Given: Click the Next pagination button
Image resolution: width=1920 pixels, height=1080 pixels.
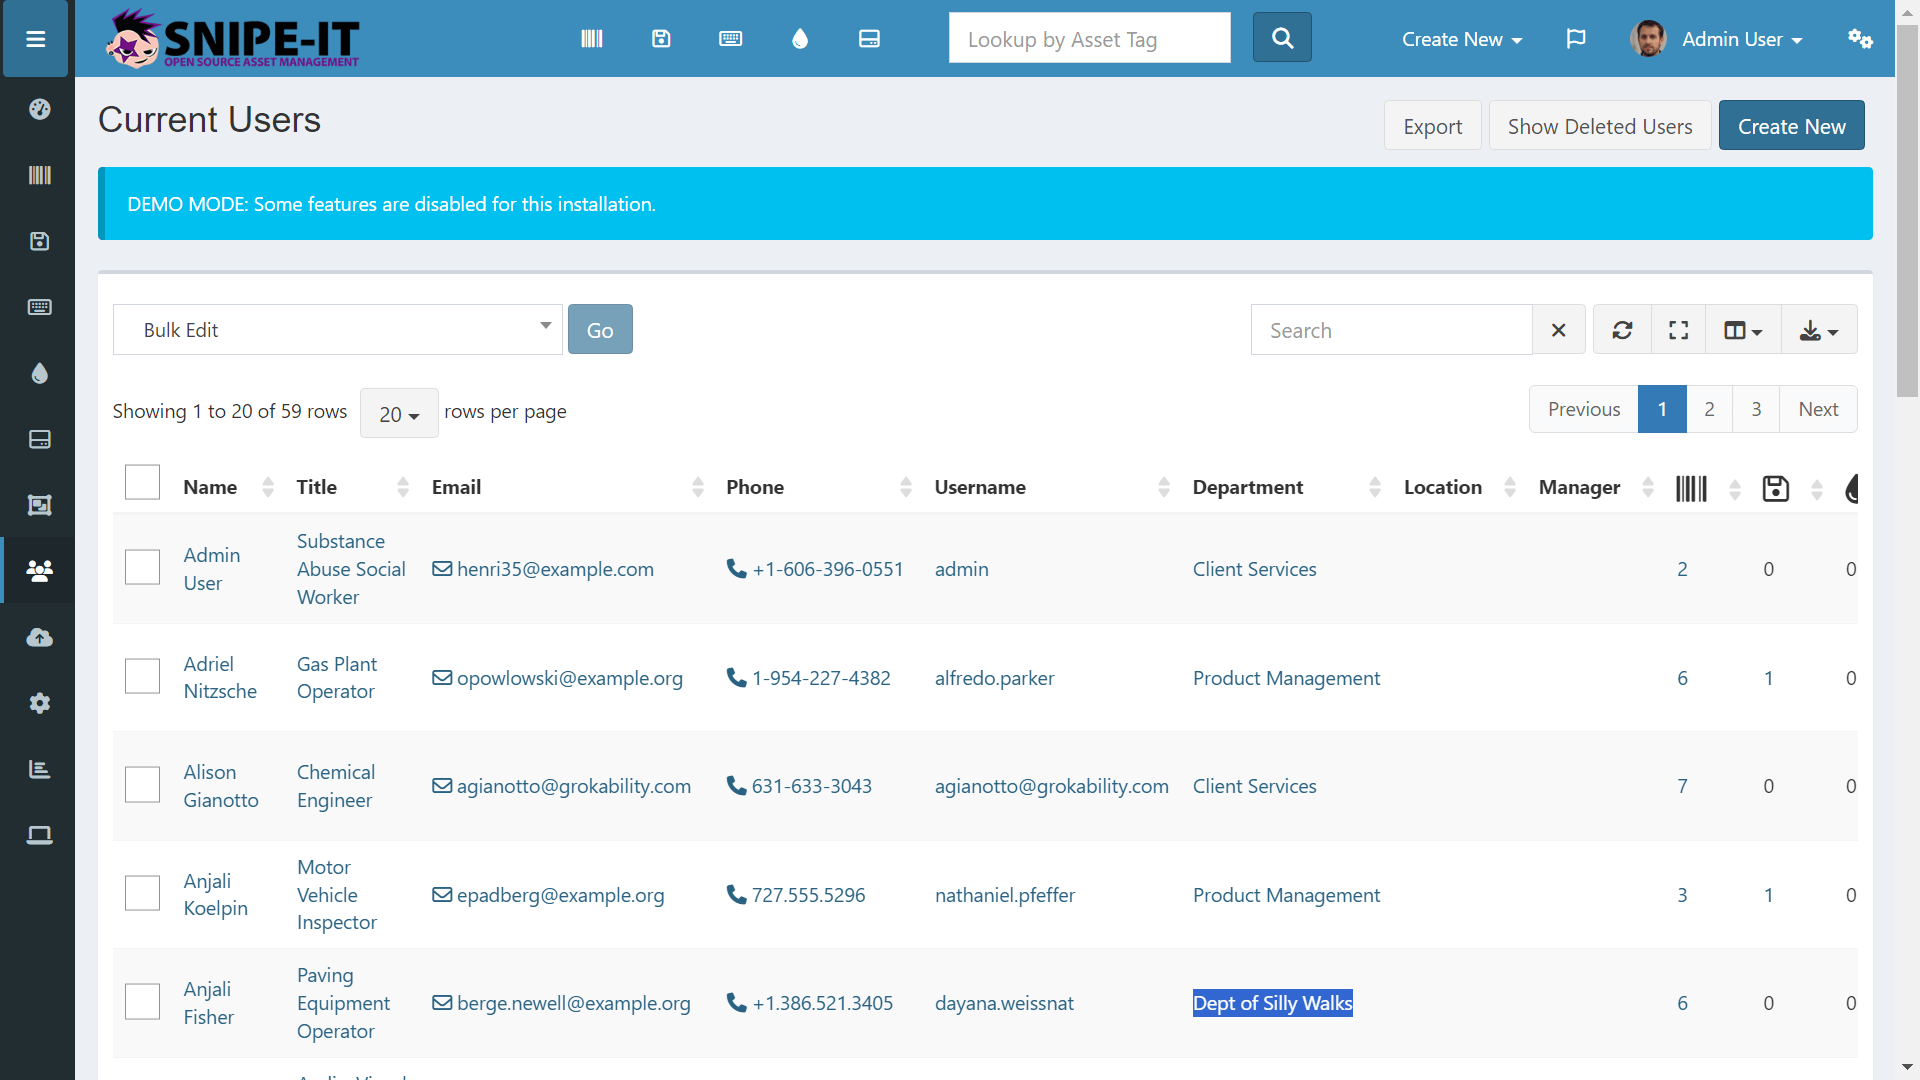Looking at the screenshot, I should click(x=1818, y=409).
